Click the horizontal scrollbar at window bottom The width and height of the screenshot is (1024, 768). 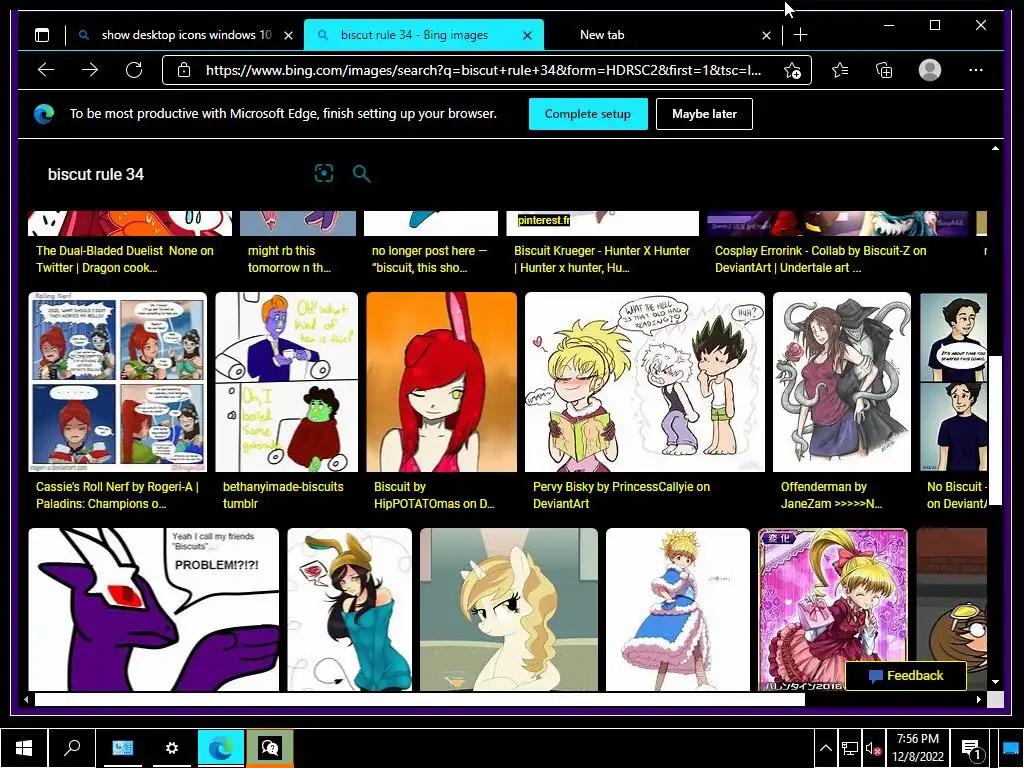419,699
